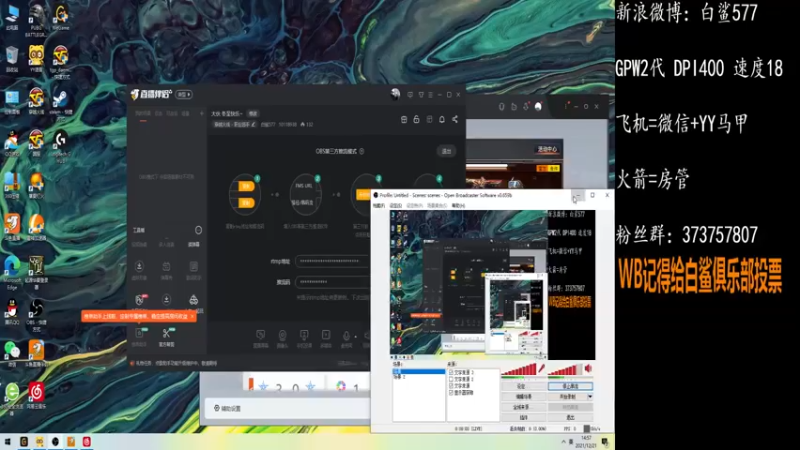The image size is (800, 450).
Task: Open the This PC desktop icon
Action: tap(12, 17)
